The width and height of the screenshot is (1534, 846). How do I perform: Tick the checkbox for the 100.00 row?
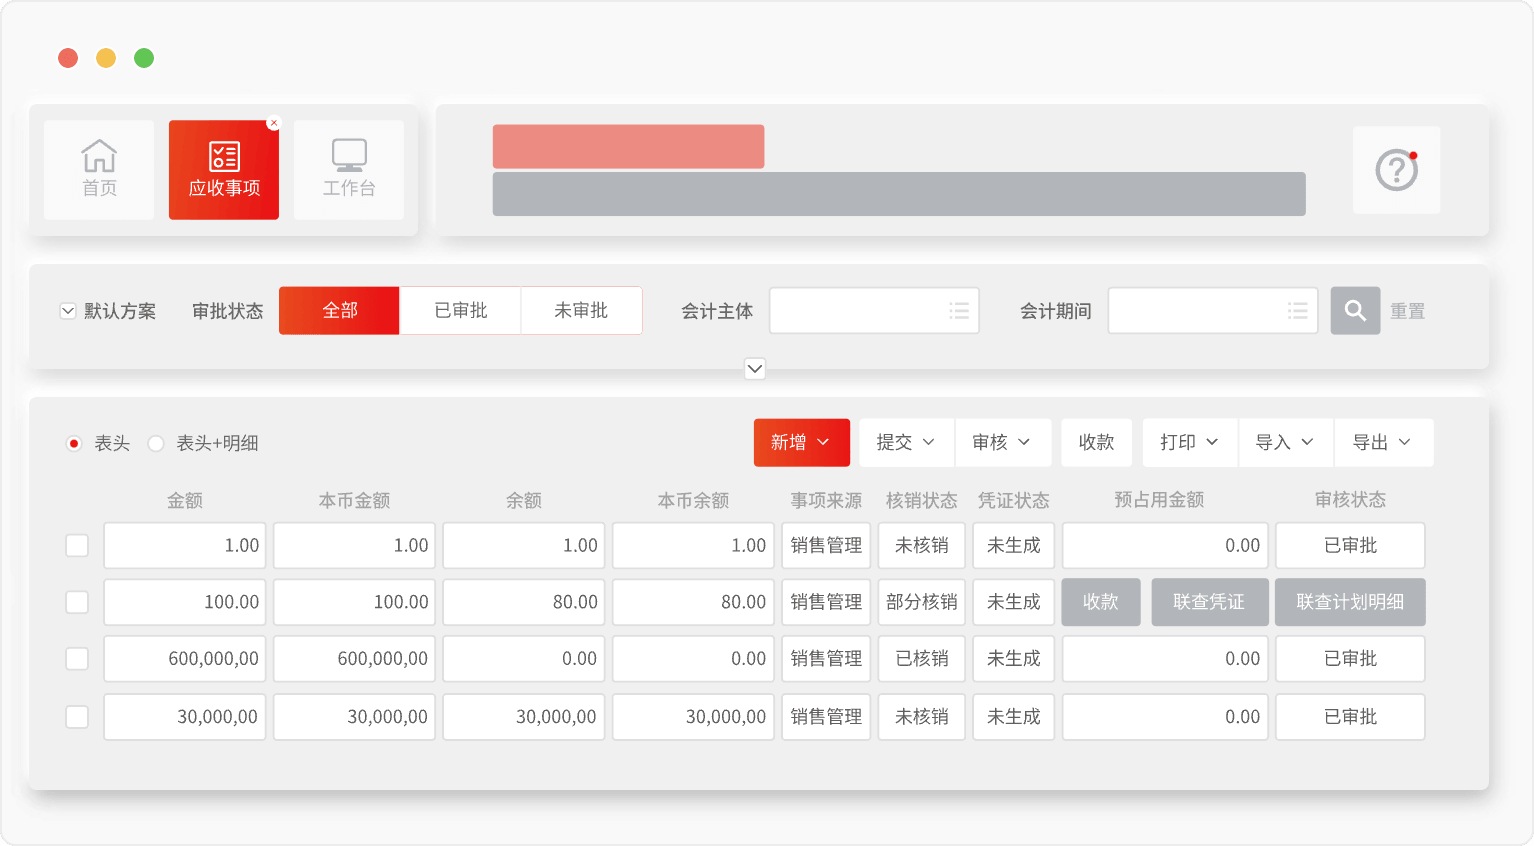[x=77, y=602]
